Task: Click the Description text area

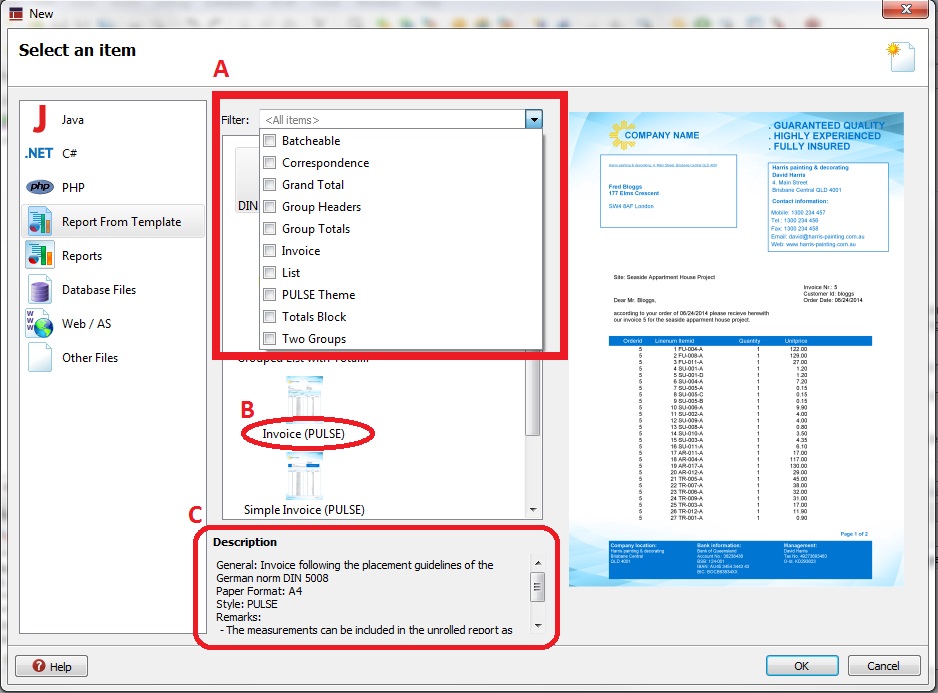Action: click(372, 596)
